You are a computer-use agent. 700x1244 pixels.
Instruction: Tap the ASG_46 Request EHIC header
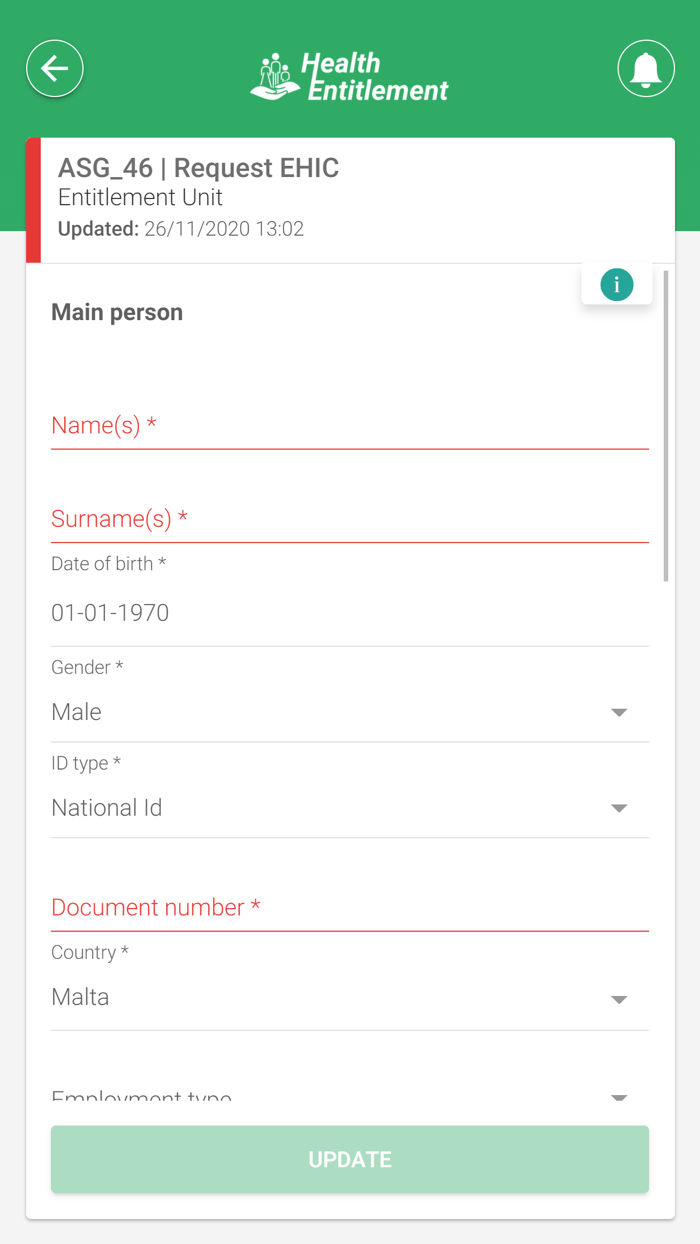(x=198, y=168)
